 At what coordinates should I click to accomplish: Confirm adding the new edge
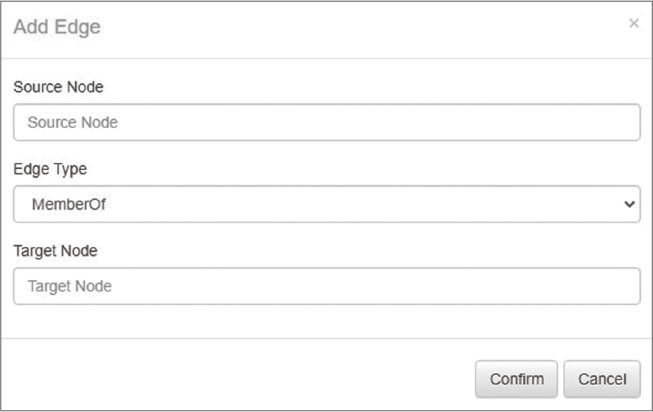[516, 379]
